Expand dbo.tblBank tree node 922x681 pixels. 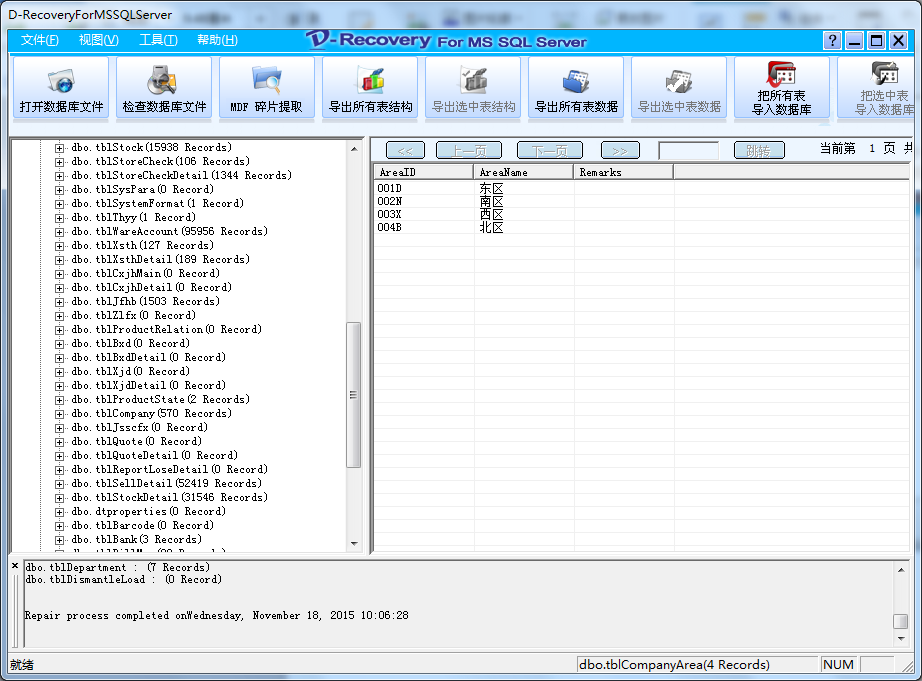pyautogui.click(x=59, y=540)
